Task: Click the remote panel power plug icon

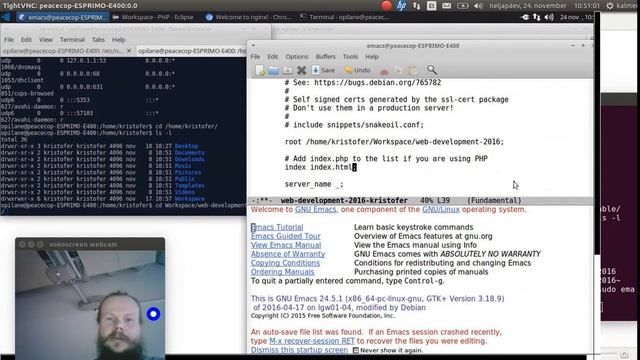Action: 525,17
